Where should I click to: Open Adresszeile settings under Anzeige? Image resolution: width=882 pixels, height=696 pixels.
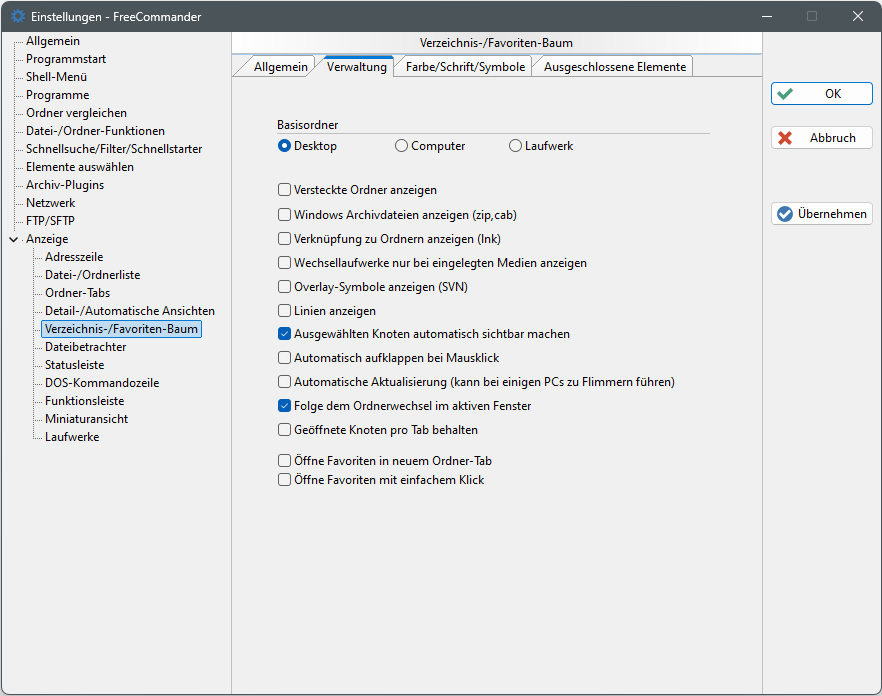pyautogui.click(x=74, y=257)
